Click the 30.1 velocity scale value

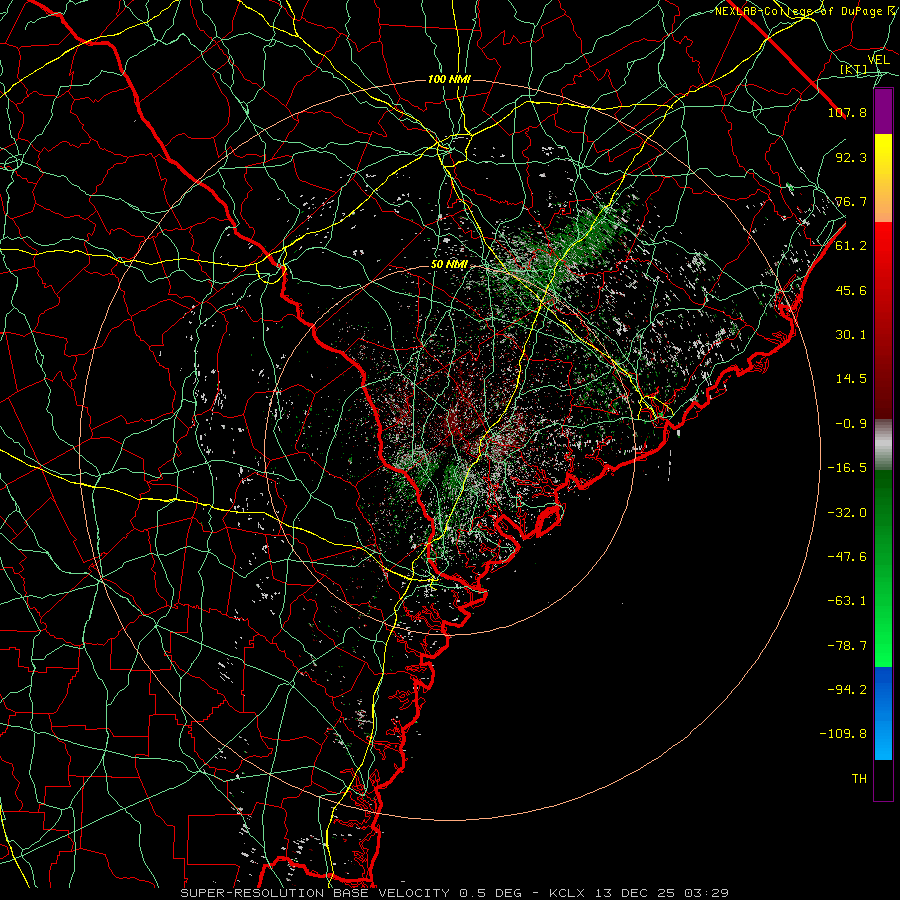(851, 335)
